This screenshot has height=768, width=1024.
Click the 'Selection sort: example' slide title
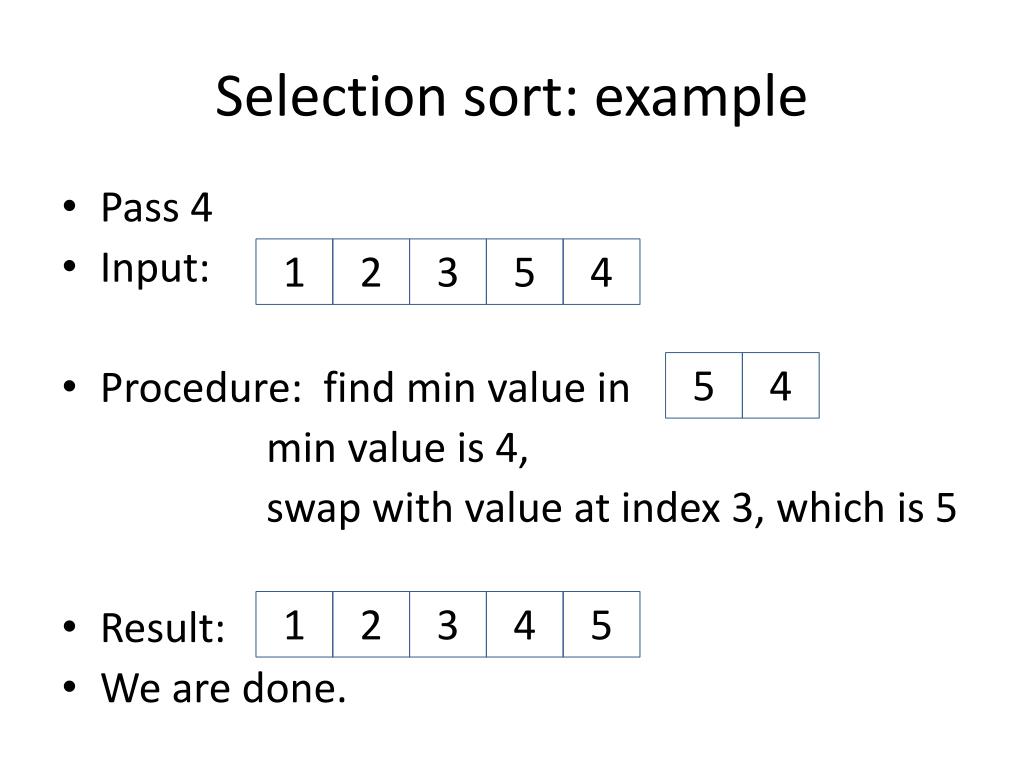(511, 97)
